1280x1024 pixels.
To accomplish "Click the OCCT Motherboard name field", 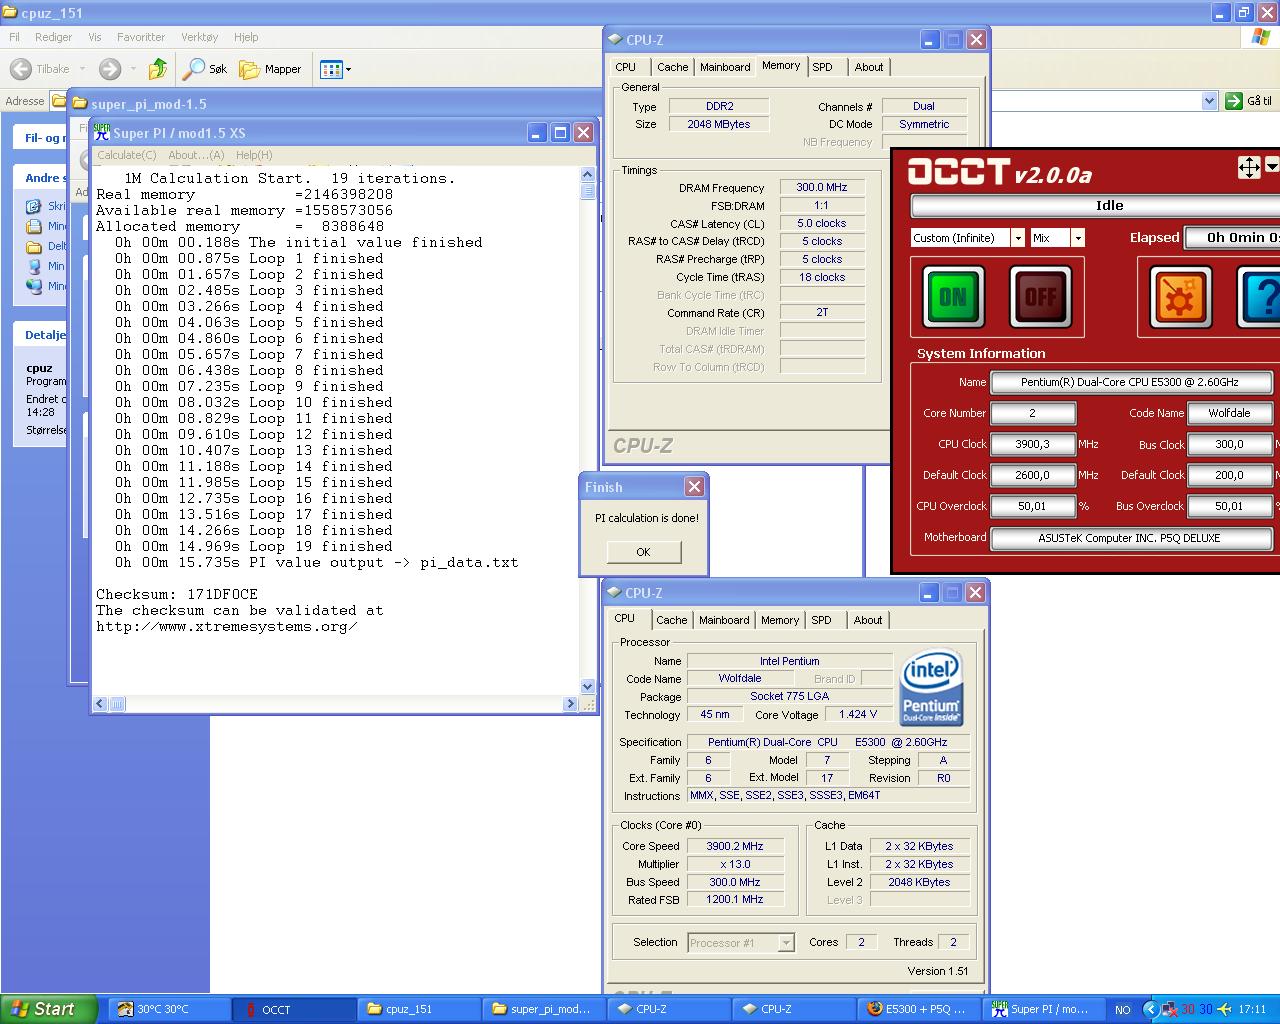I will tap(1131, 537).
